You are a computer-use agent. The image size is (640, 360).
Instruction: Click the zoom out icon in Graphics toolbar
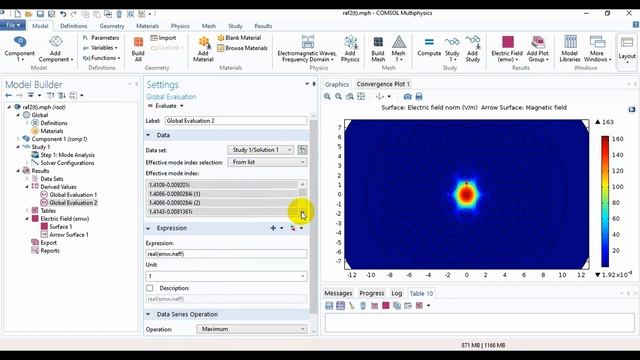[x=338, y=97]
